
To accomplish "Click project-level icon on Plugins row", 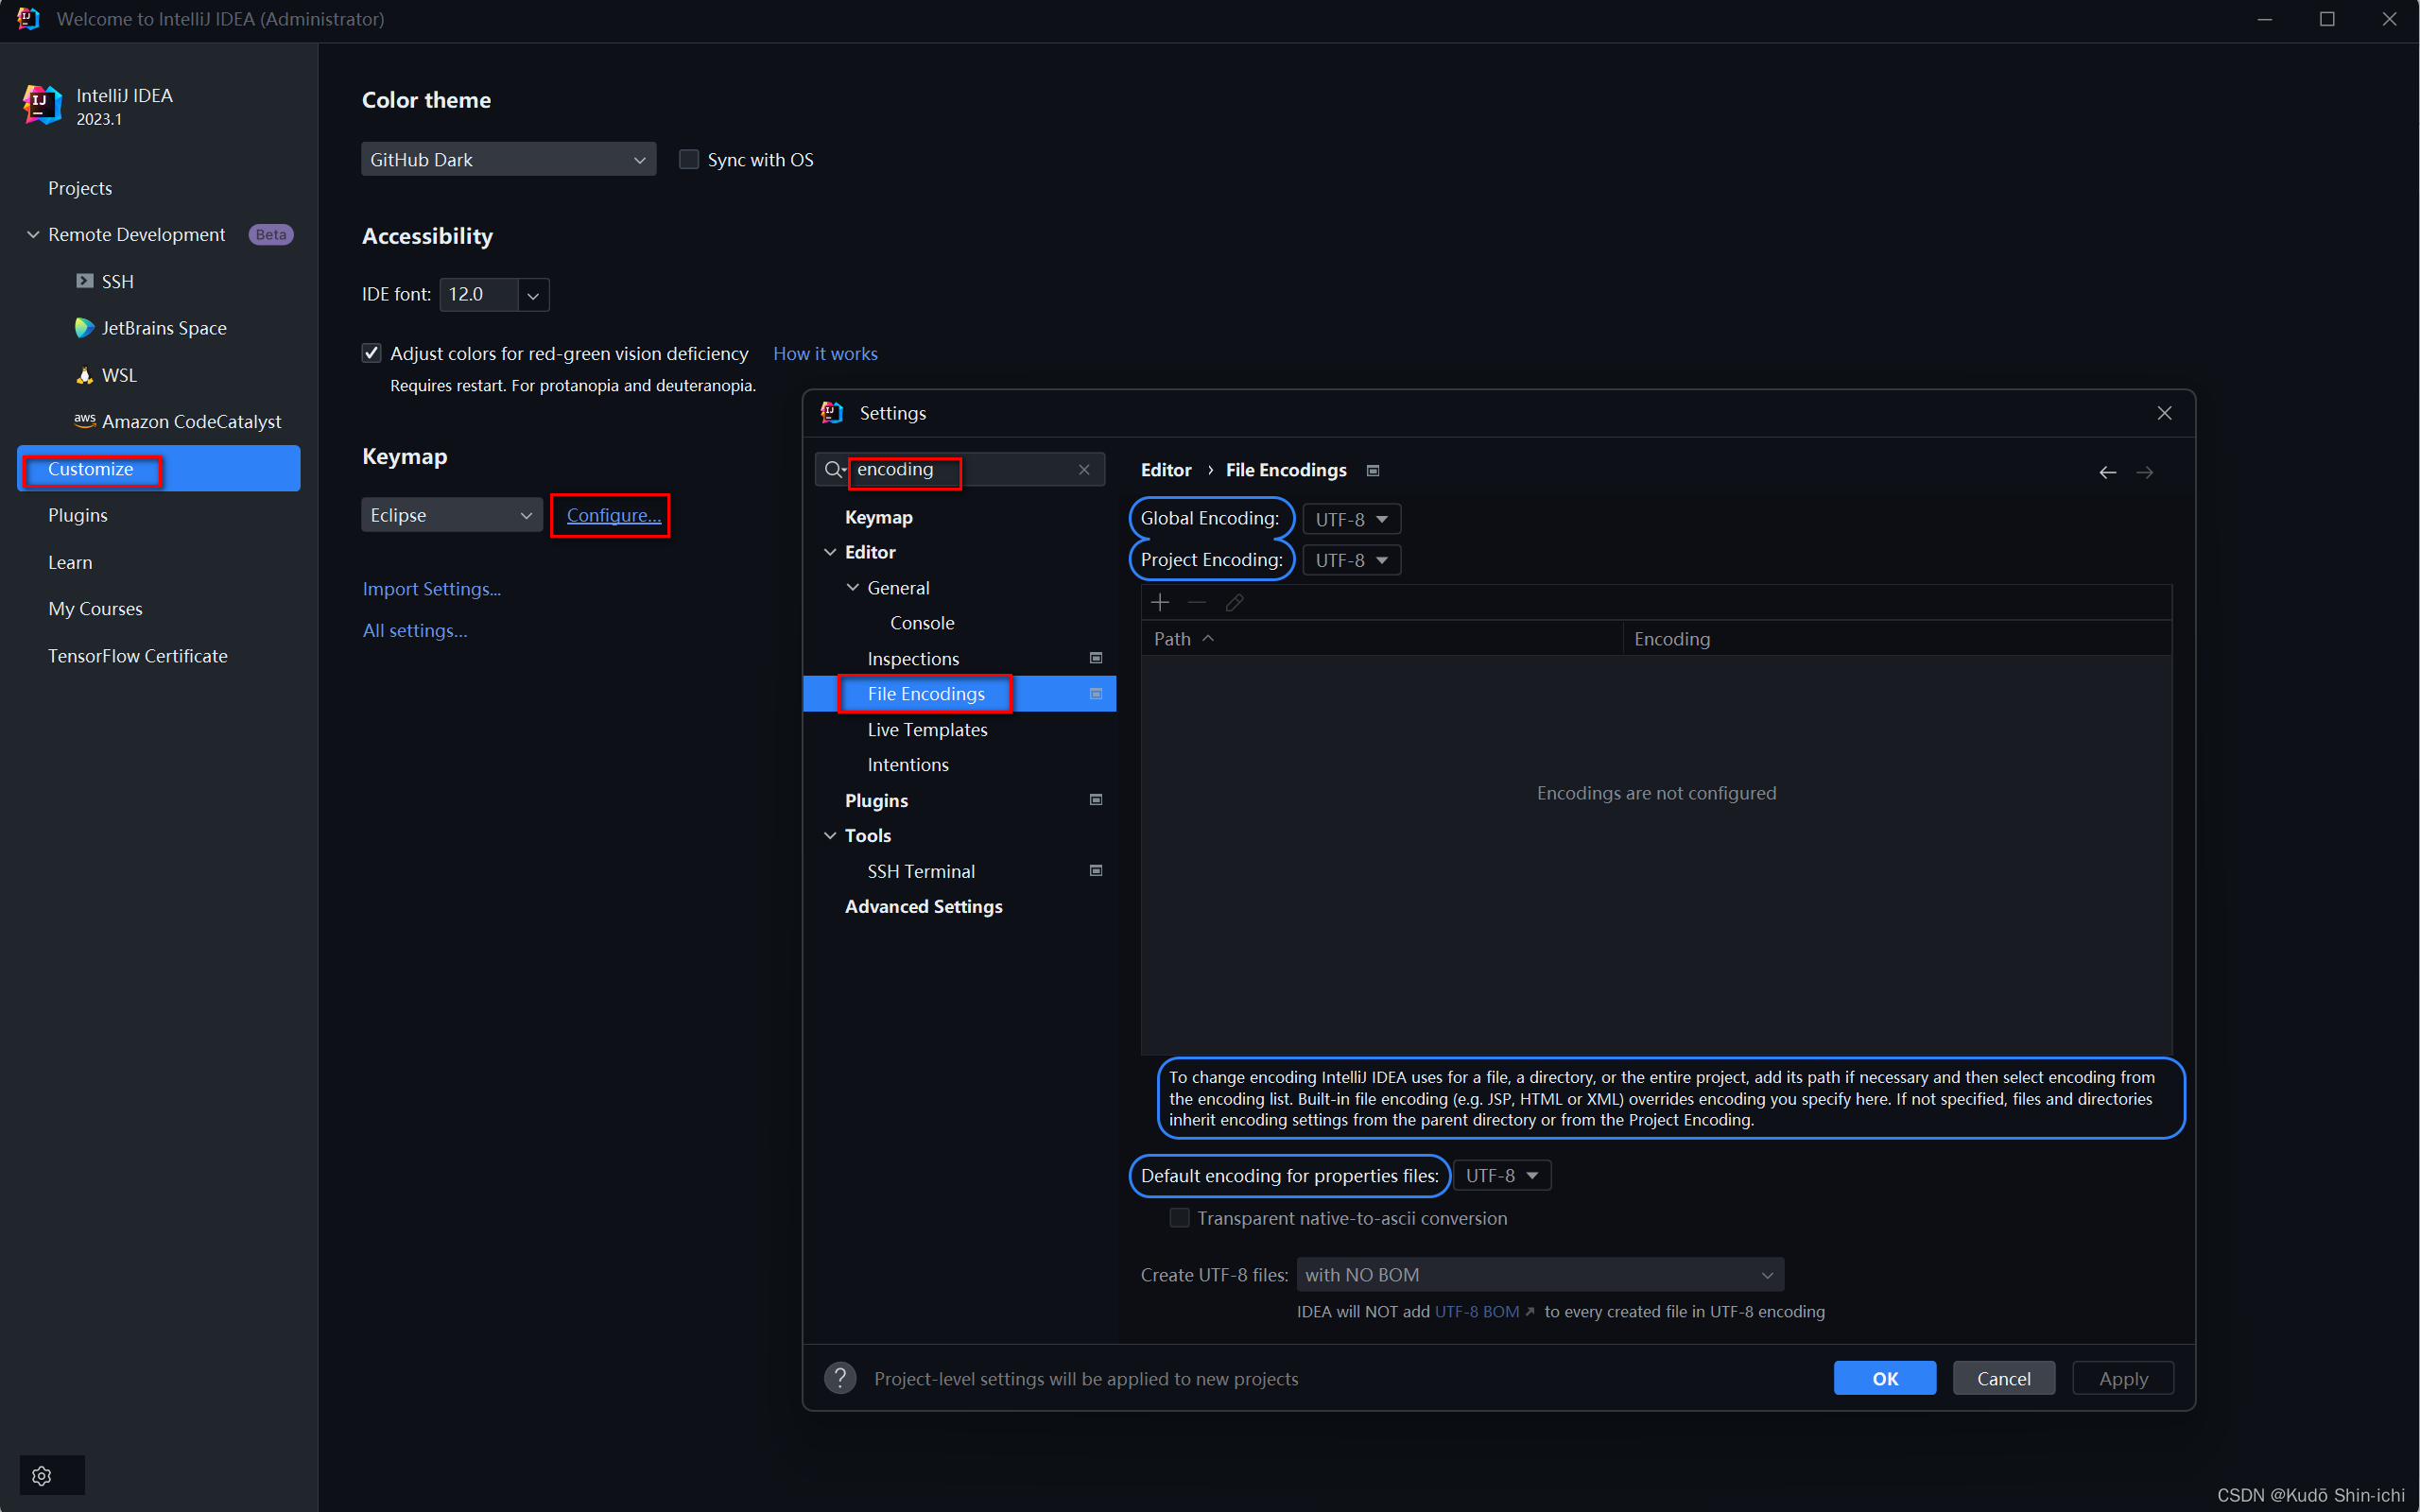I will [1096, 800].
